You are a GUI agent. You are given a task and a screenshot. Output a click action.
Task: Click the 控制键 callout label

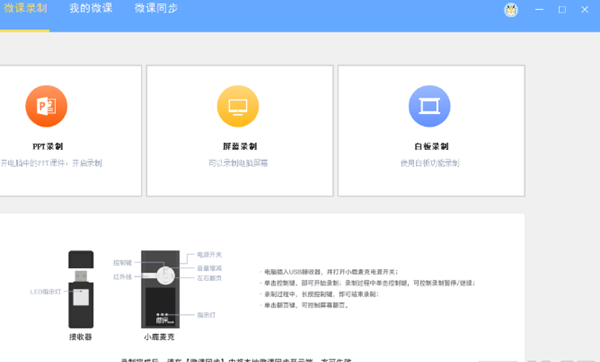pos(122,263)
